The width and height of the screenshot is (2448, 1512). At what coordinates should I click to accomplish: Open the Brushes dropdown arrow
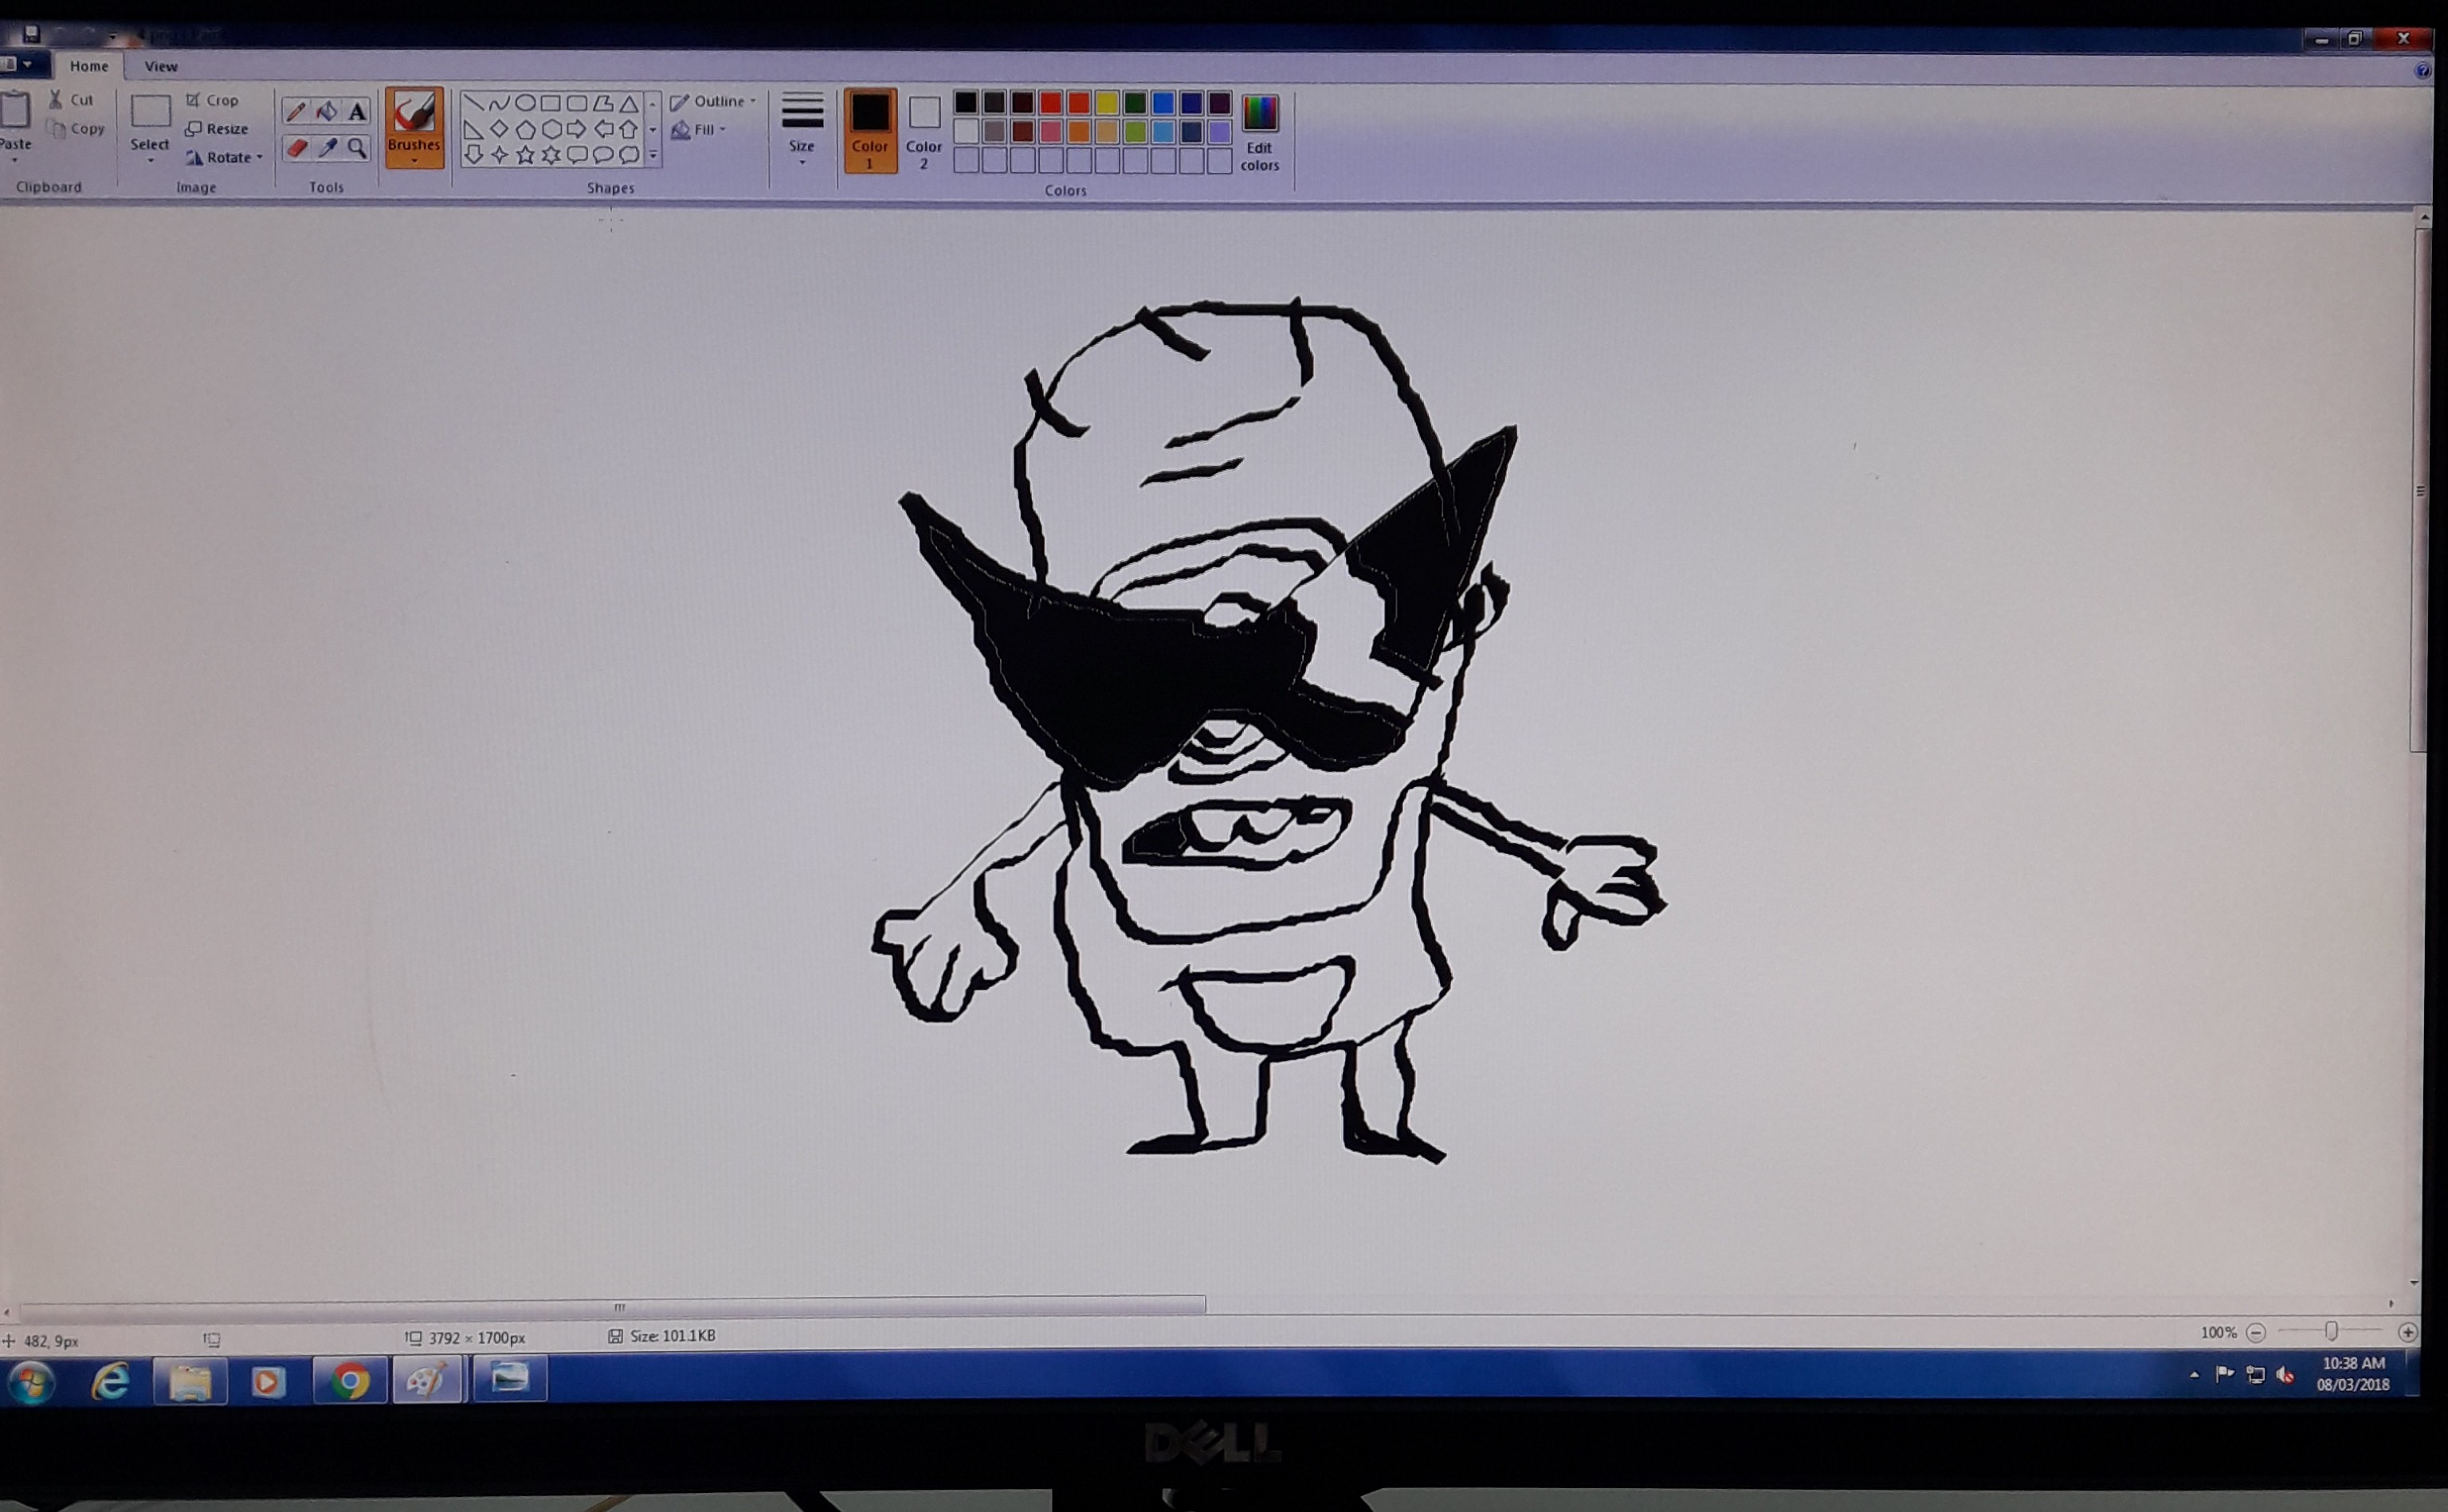coord(414,160)
